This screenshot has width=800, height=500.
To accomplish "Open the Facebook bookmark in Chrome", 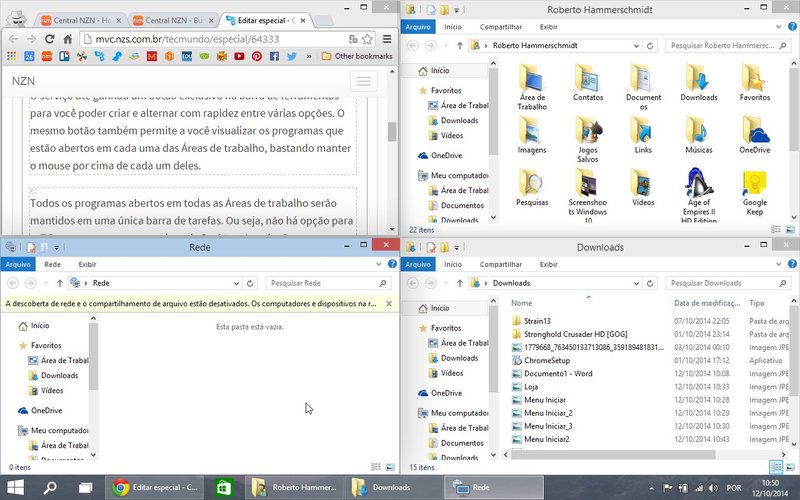I will coord(274,56).
